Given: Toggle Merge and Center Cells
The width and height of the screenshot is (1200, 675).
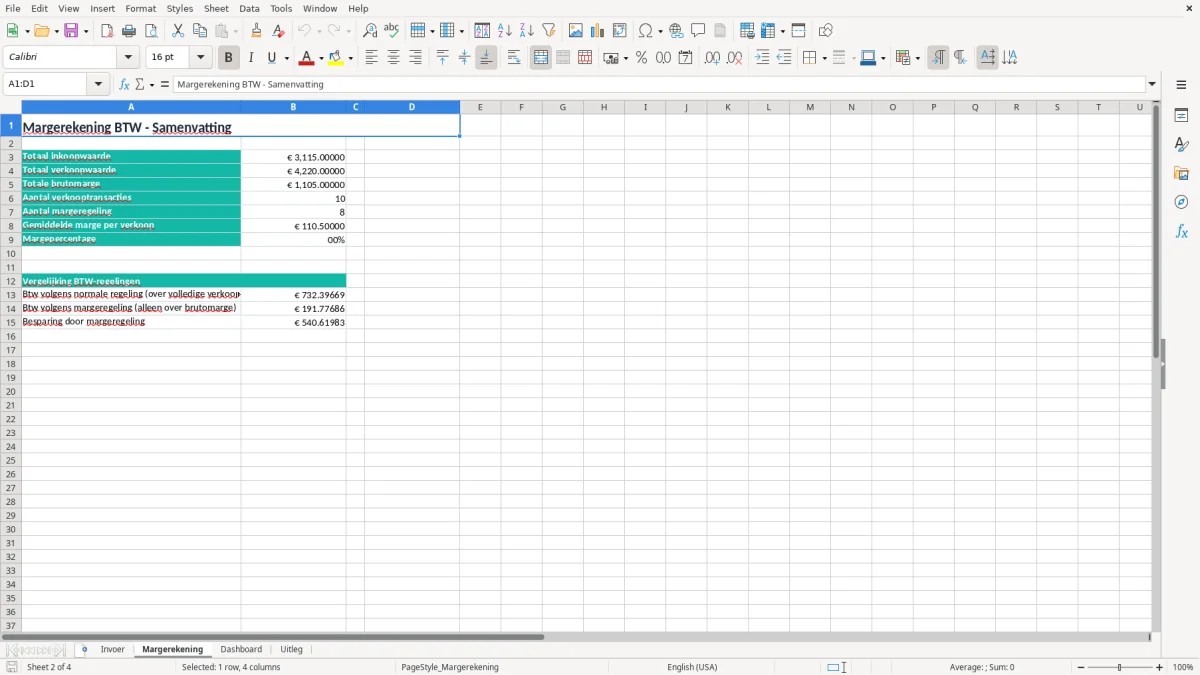Looking at the screenshot, I should coord(541,58).
